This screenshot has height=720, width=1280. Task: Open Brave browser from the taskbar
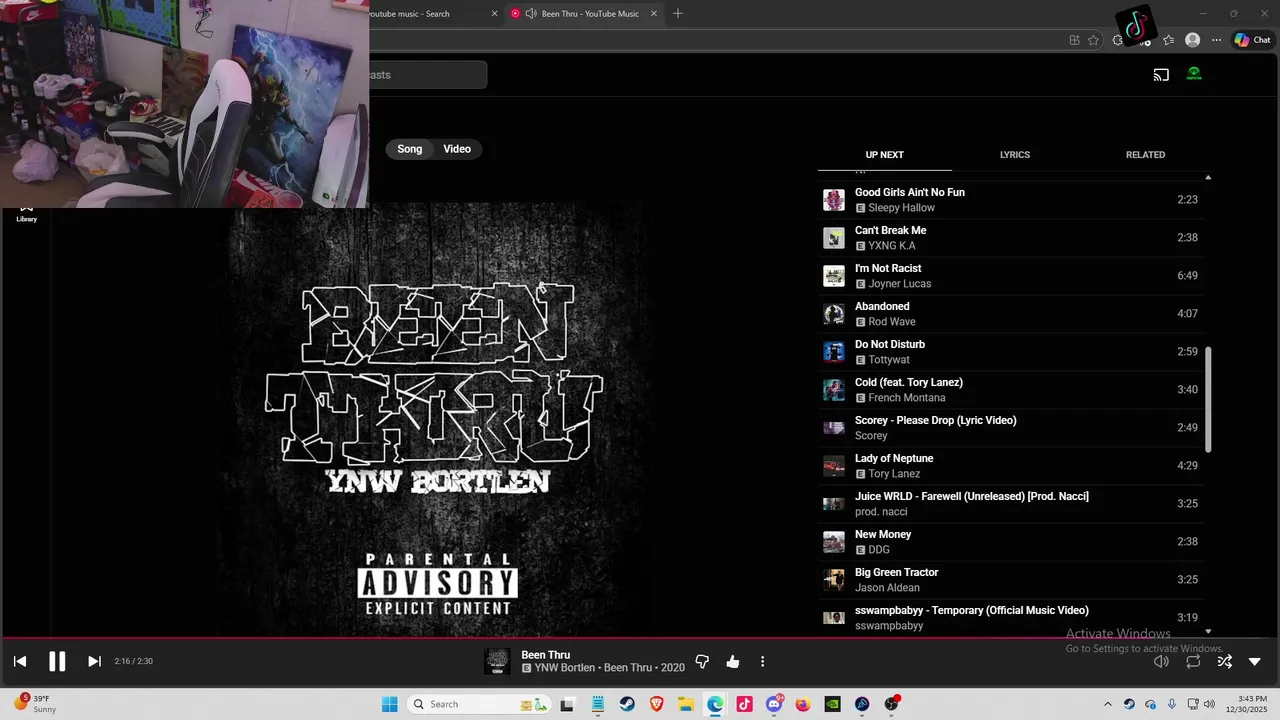[657, 704]
